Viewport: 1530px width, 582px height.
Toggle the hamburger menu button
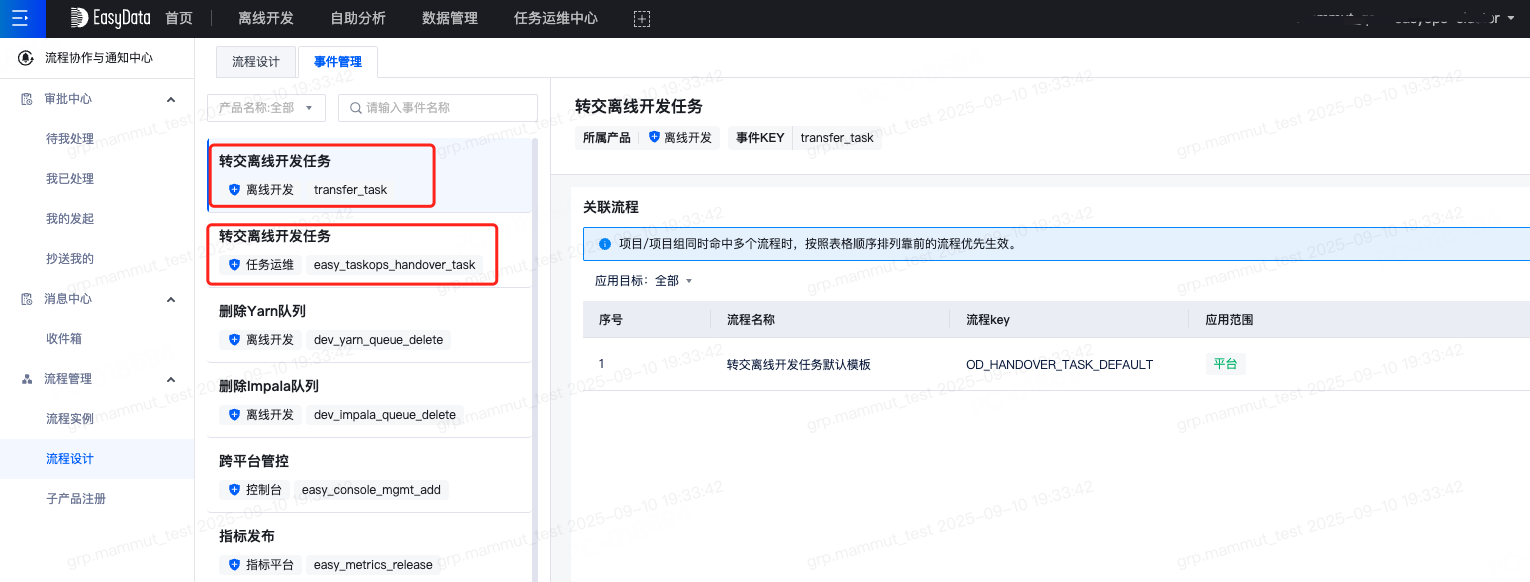[20, 18]
